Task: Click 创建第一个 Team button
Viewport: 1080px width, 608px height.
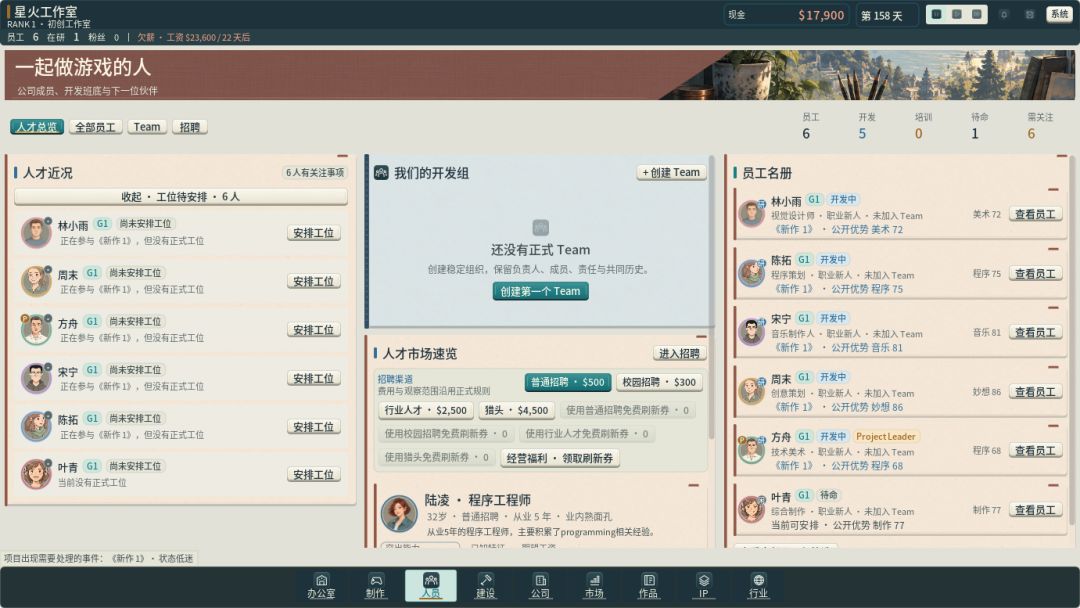Action: coord(541,291)
